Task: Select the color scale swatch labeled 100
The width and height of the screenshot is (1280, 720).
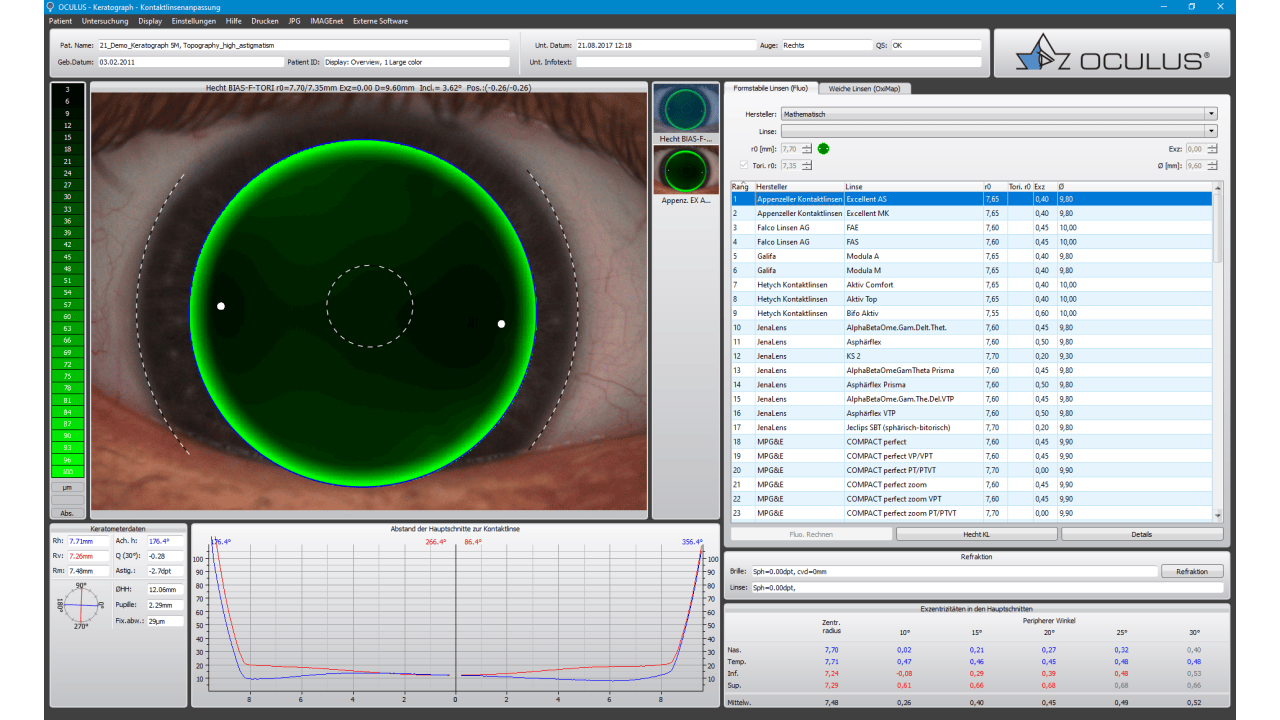Action: 67,471
